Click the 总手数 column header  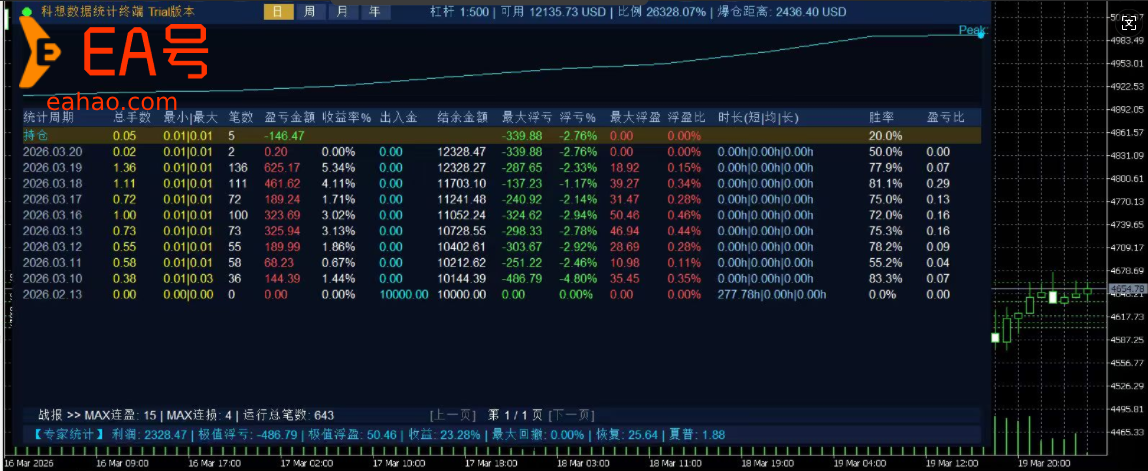[x=132, y=117]
